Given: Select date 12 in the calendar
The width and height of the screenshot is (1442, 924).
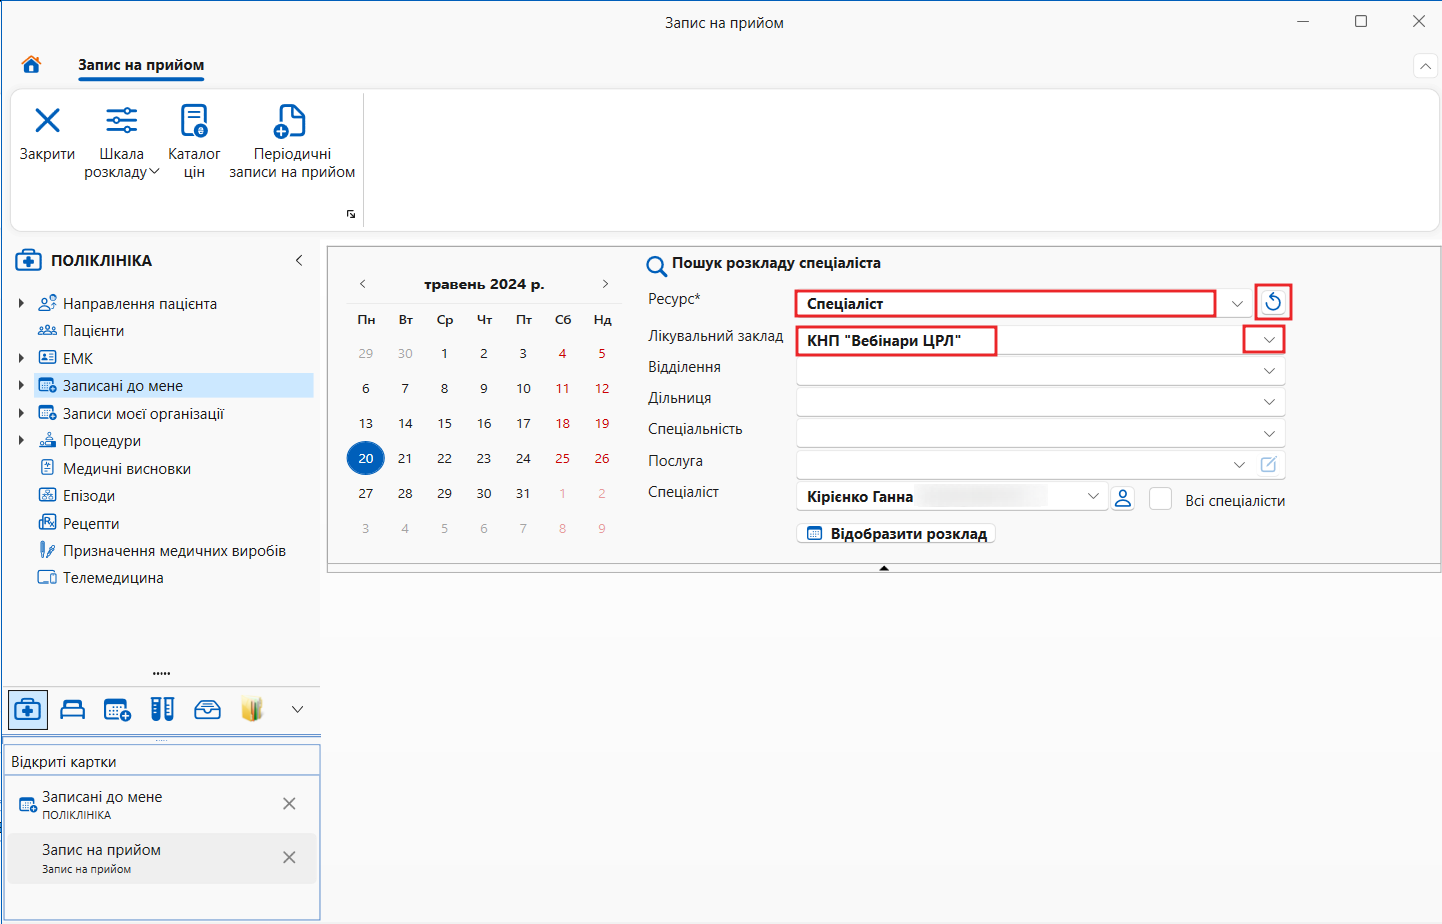Looking at the screenshot, I should [602, 389].
